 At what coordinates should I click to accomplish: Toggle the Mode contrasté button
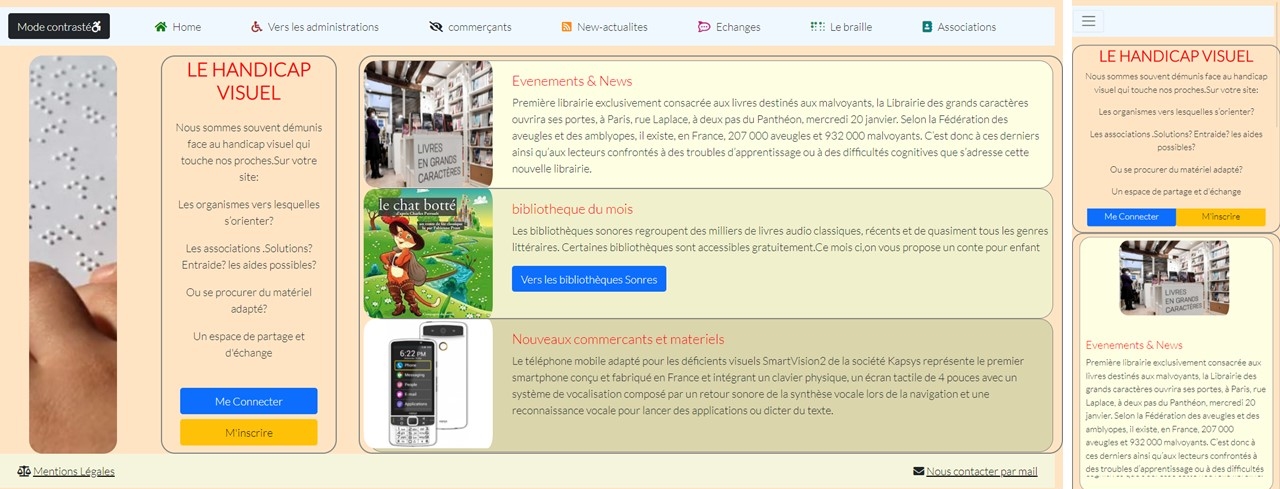(59, 26)
